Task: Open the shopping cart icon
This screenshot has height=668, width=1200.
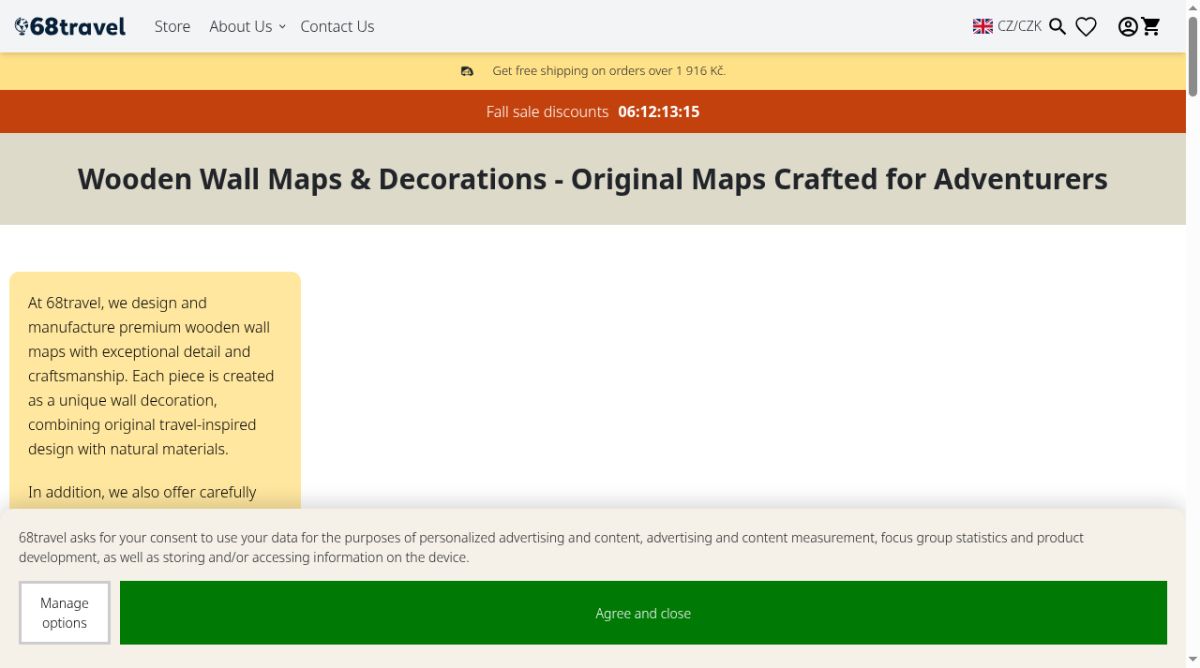Action: coord(1151,27)
